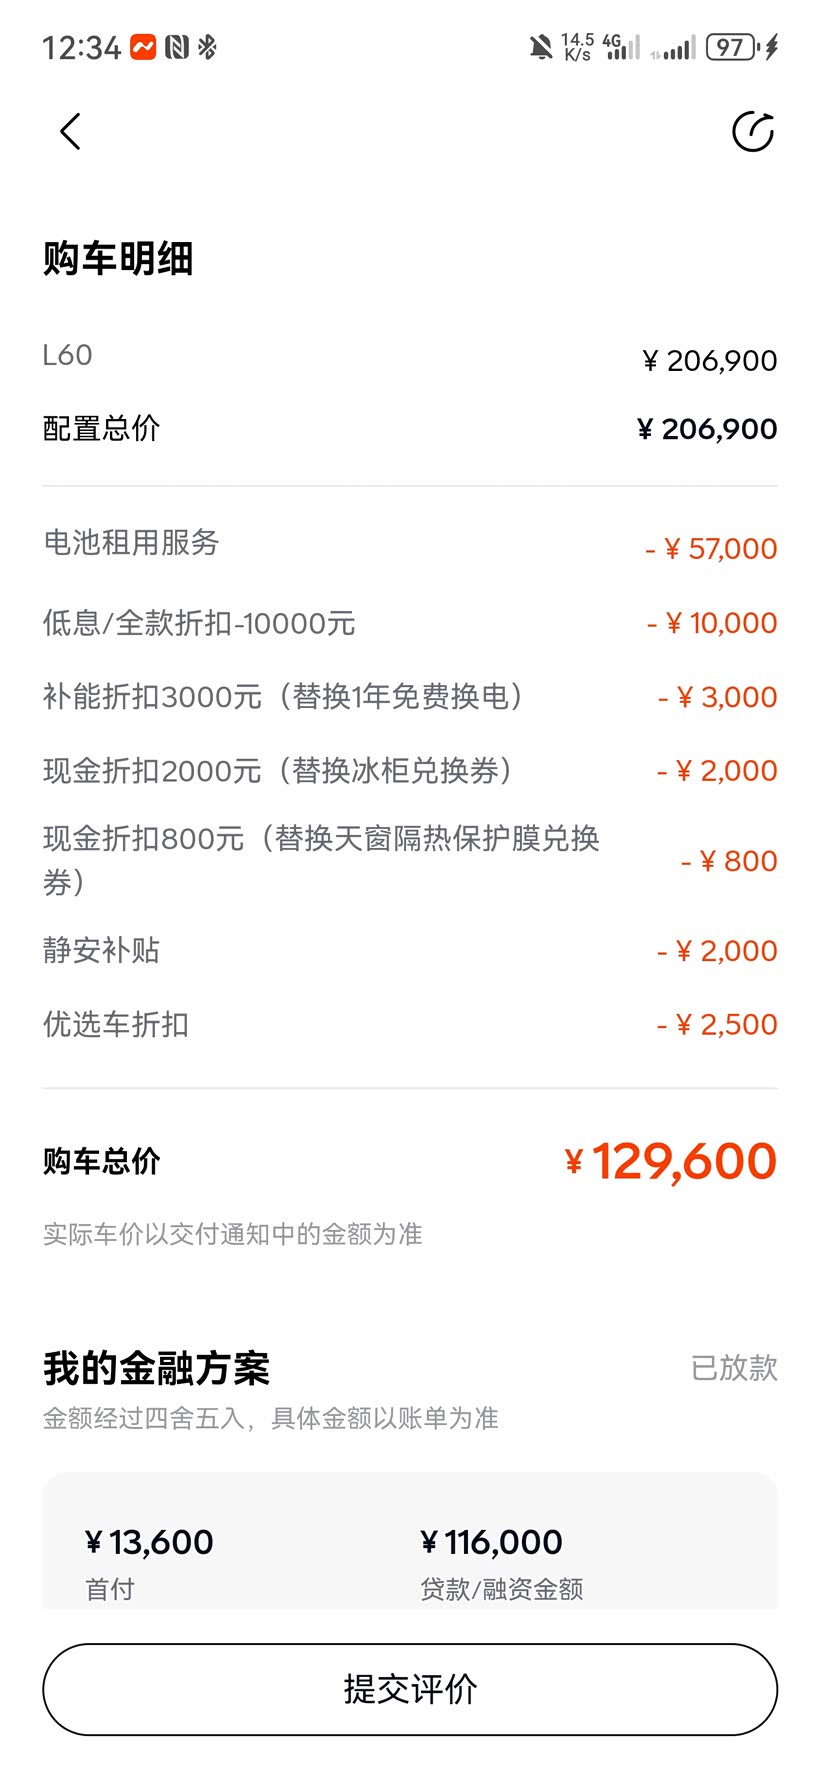Screen dimensions: 820x1770
Task: Tap the orange app notification icon
Action: [144, 47]
